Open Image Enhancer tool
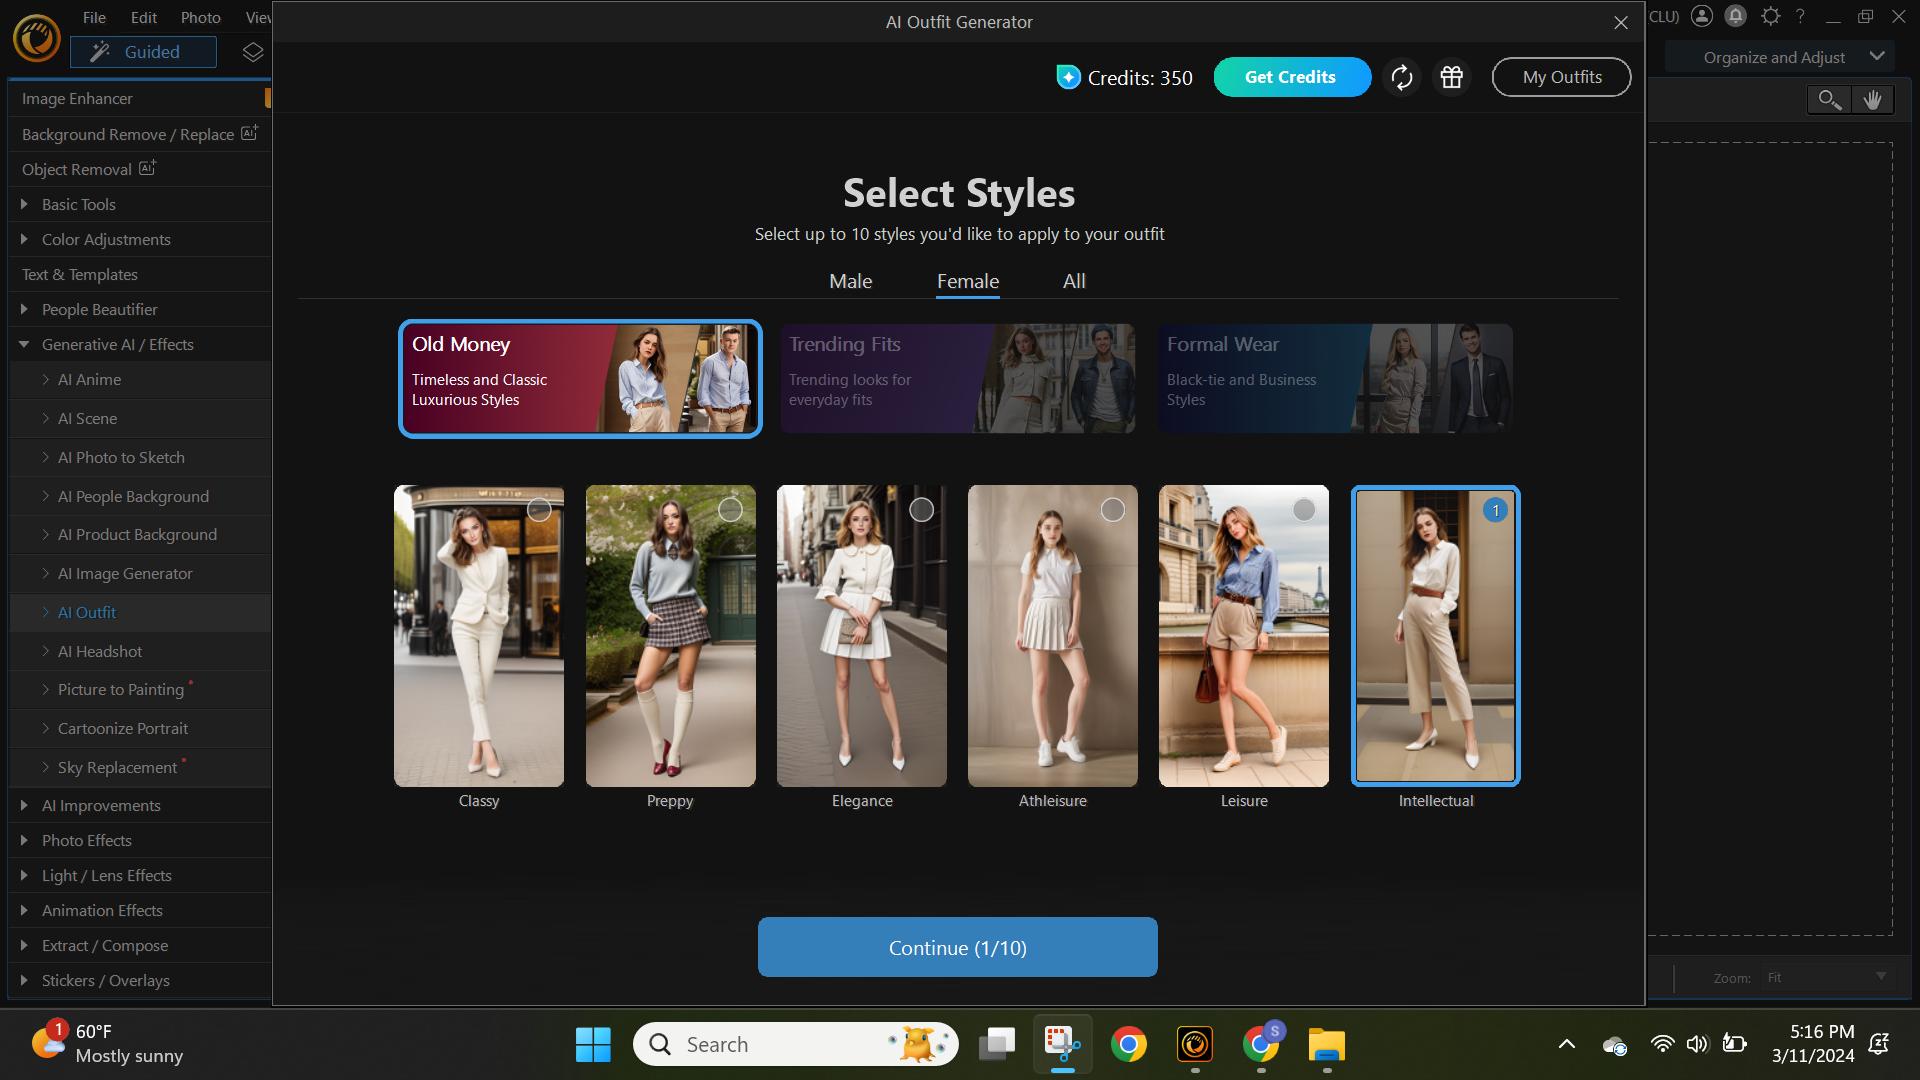Screen dimensions: 1920x1080 point(140,98)
